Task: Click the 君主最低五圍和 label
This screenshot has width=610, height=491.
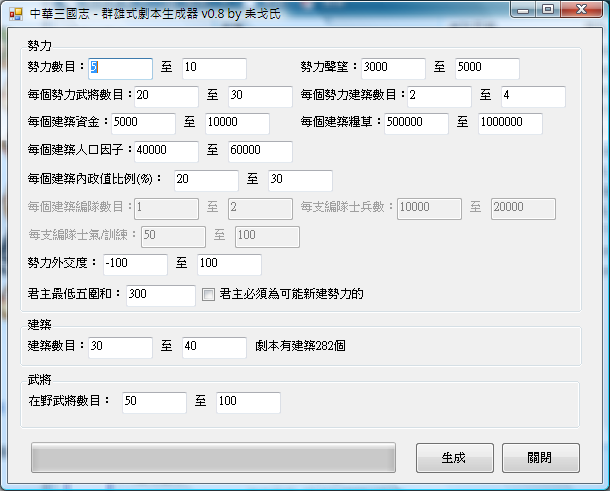Action: pos(74,293)
